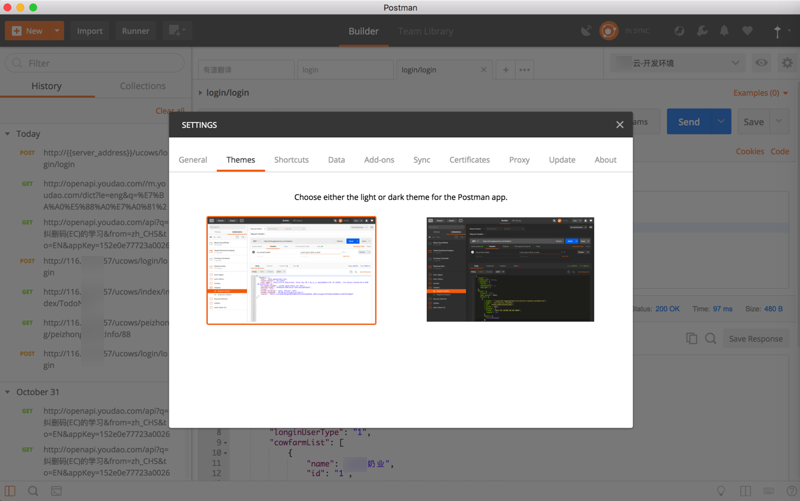This screenshot has width=800, height=501.
Task: Open the Cookies link
Action: [749, 151]
